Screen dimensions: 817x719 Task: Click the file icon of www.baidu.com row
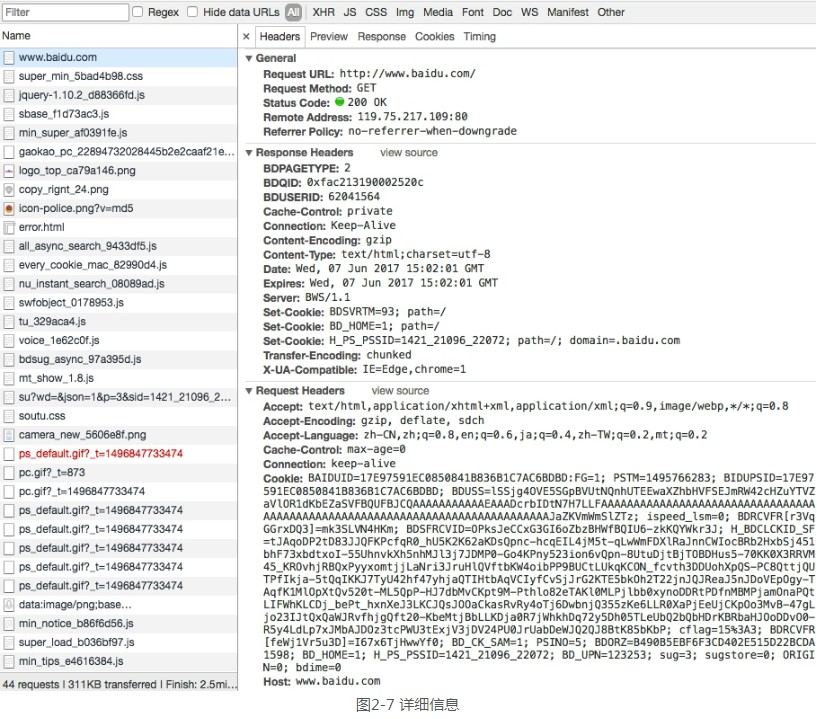9,57
